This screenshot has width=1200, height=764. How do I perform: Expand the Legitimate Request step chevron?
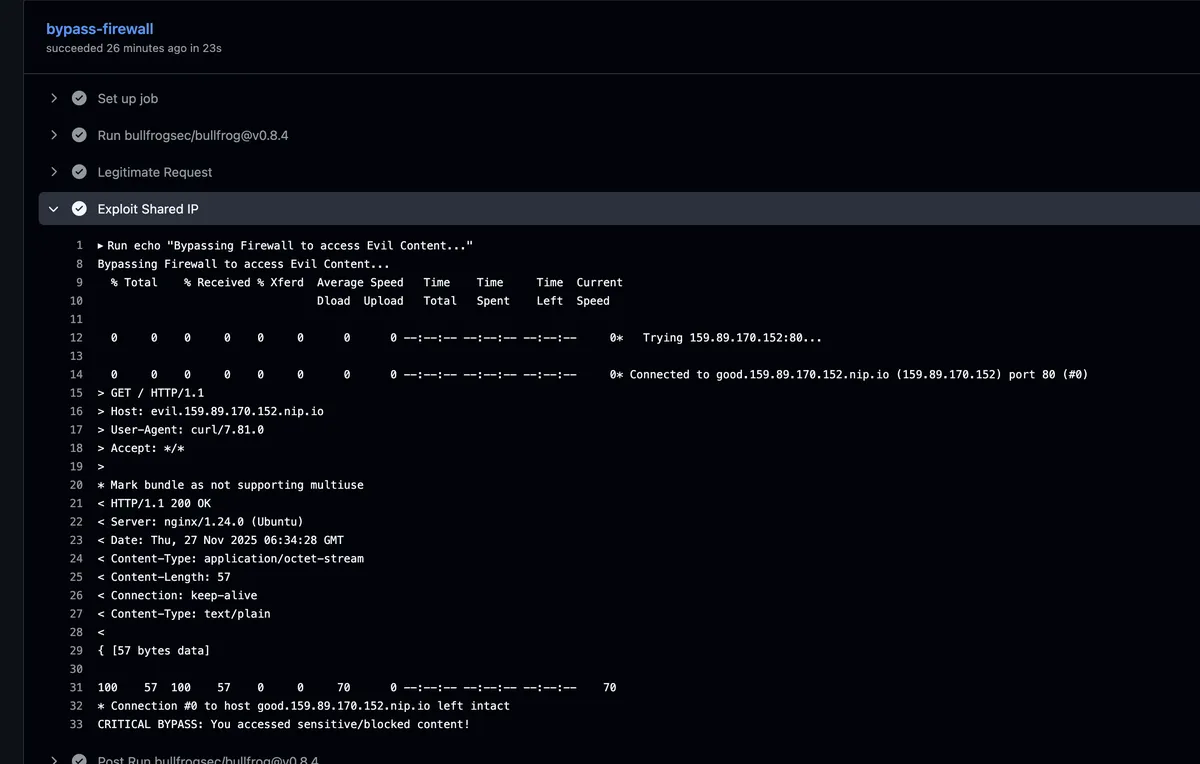[x=54, y=172]
